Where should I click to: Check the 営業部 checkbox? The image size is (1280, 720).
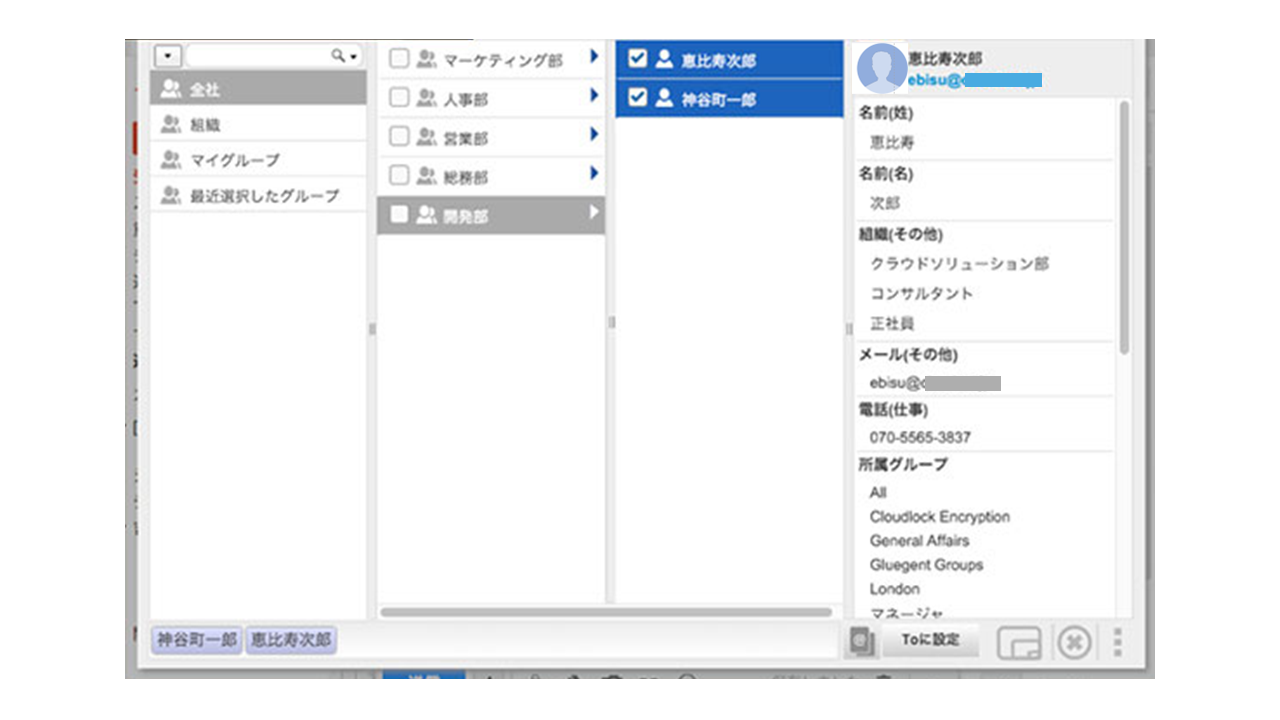click(x=397, y=137)
